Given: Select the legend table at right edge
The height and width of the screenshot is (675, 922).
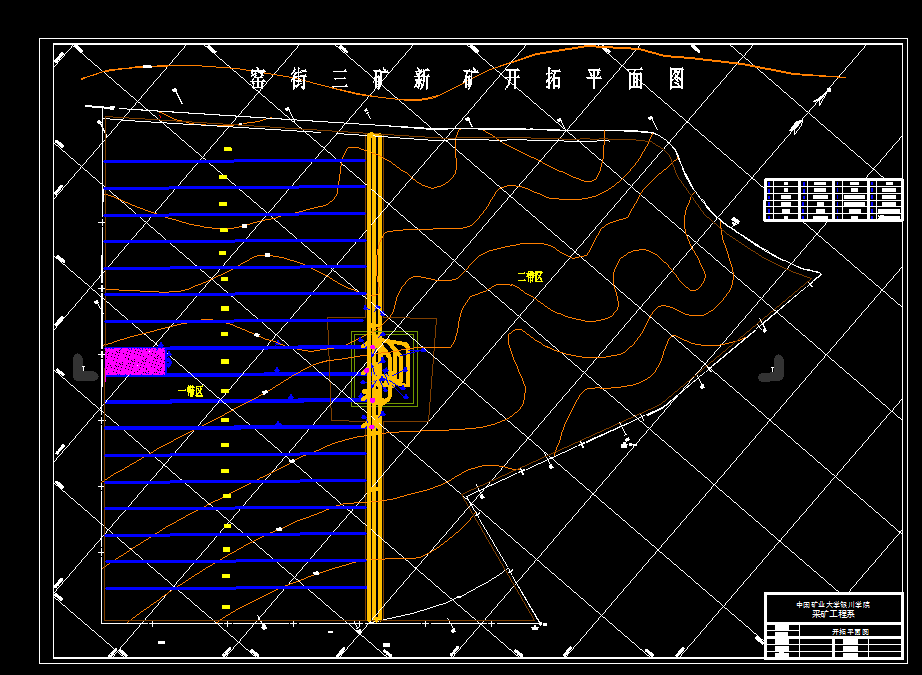Looking at the screenshot, I should [x=833, y=200].
